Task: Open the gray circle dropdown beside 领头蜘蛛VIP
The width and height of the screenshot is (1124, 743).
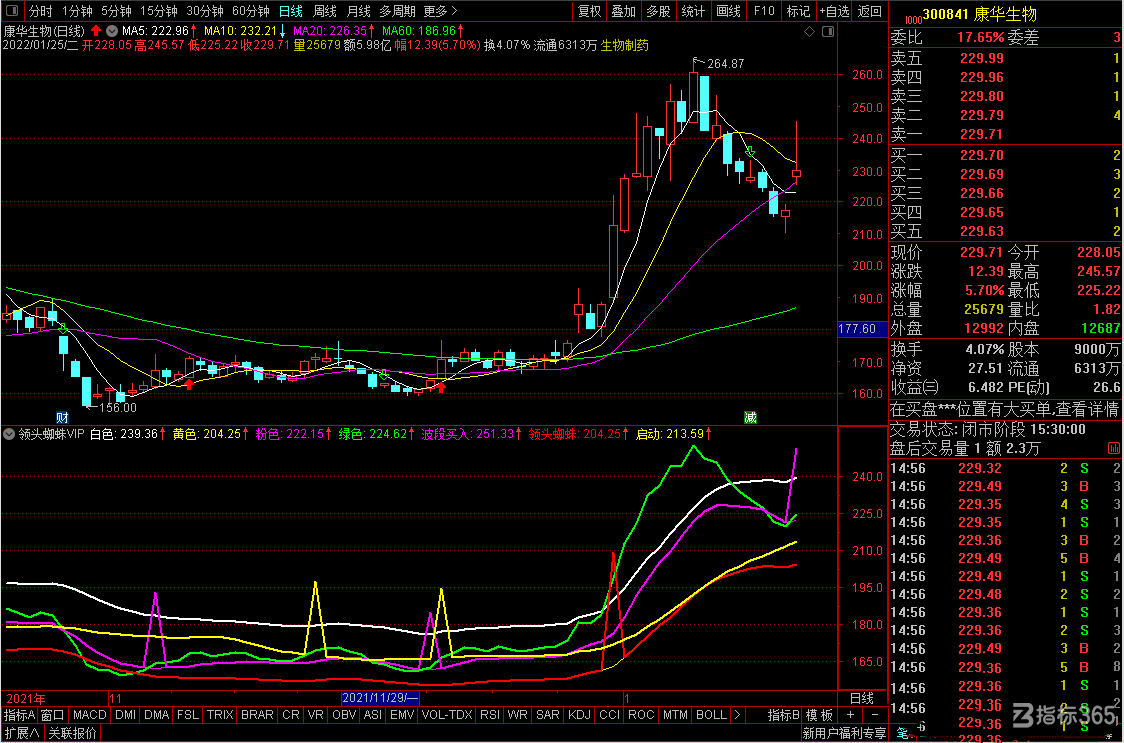Action: [9, 434]
